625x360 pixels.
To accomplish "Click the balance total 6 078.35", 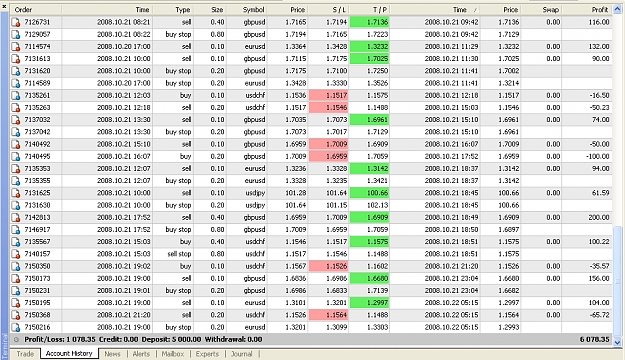I will [x=594, y=340].
